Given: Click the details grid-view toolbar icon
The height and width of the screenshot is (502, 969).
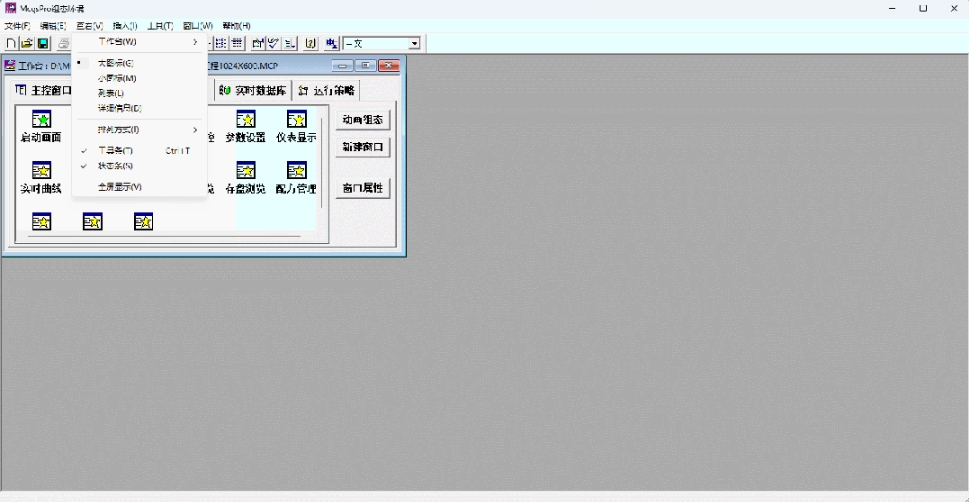Looking at the screenshot, I should pos(237,43).
